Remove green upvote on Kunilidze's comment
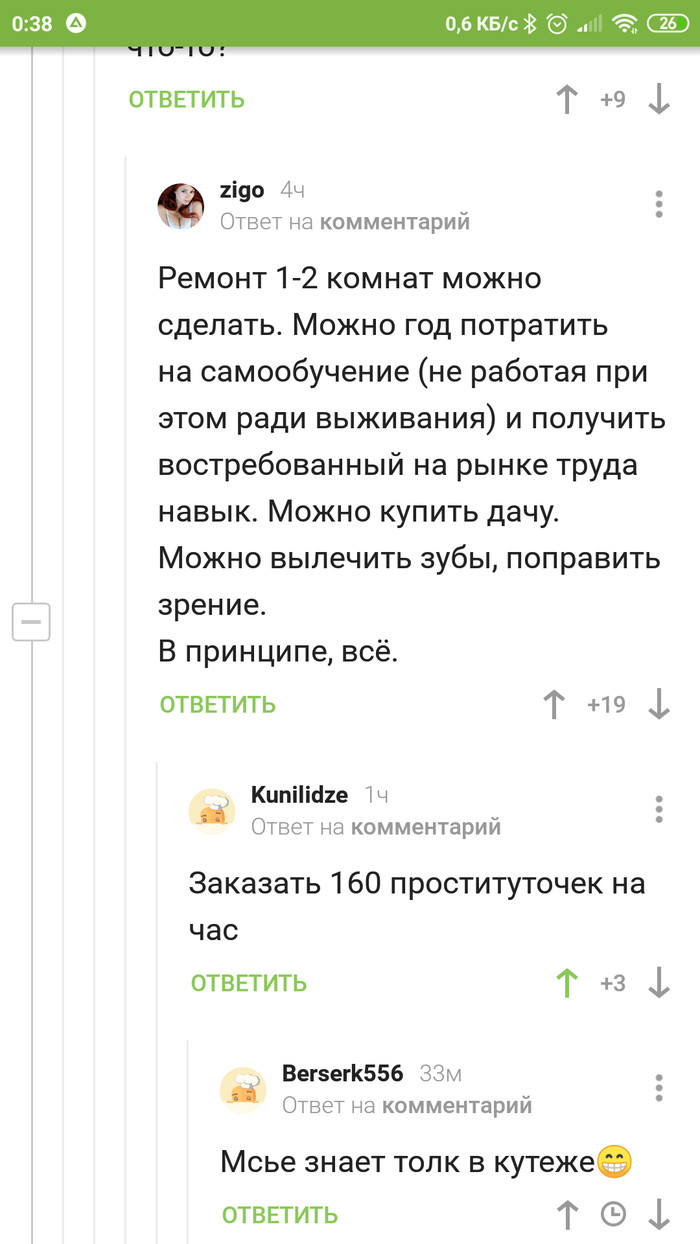Screen dimensions: 700x1244 567,983
